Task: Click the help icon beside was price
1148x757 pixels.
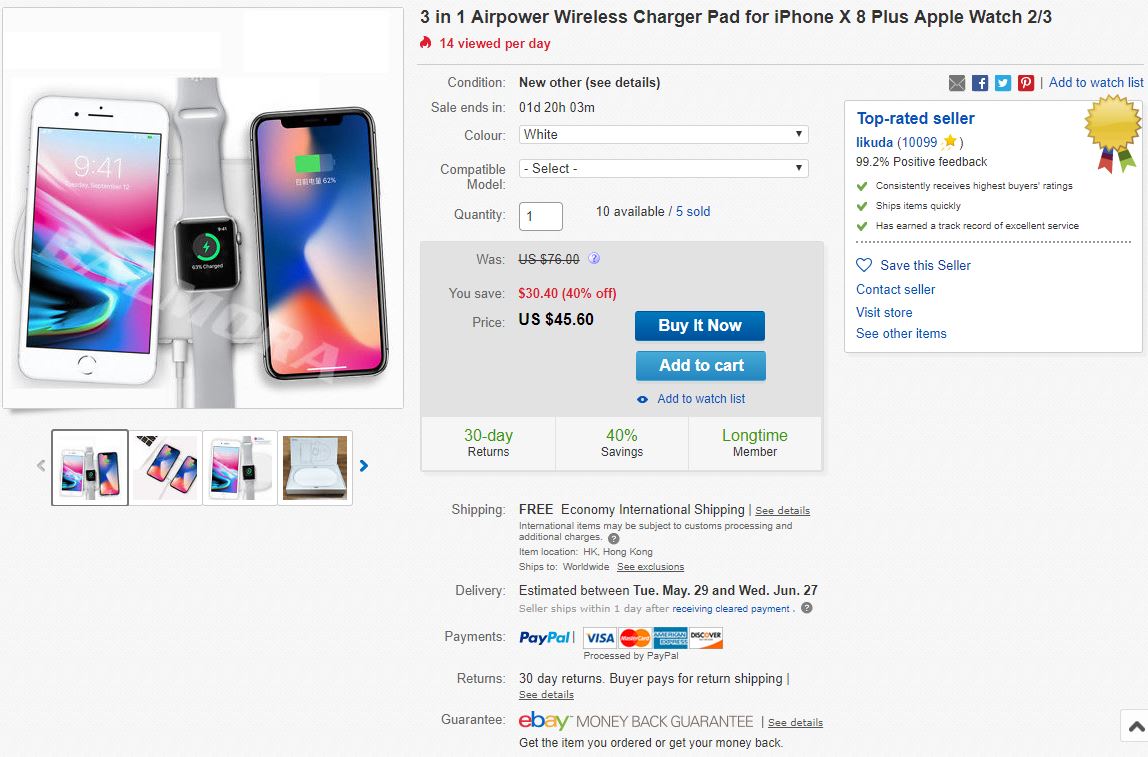Action: coord(594,259)
